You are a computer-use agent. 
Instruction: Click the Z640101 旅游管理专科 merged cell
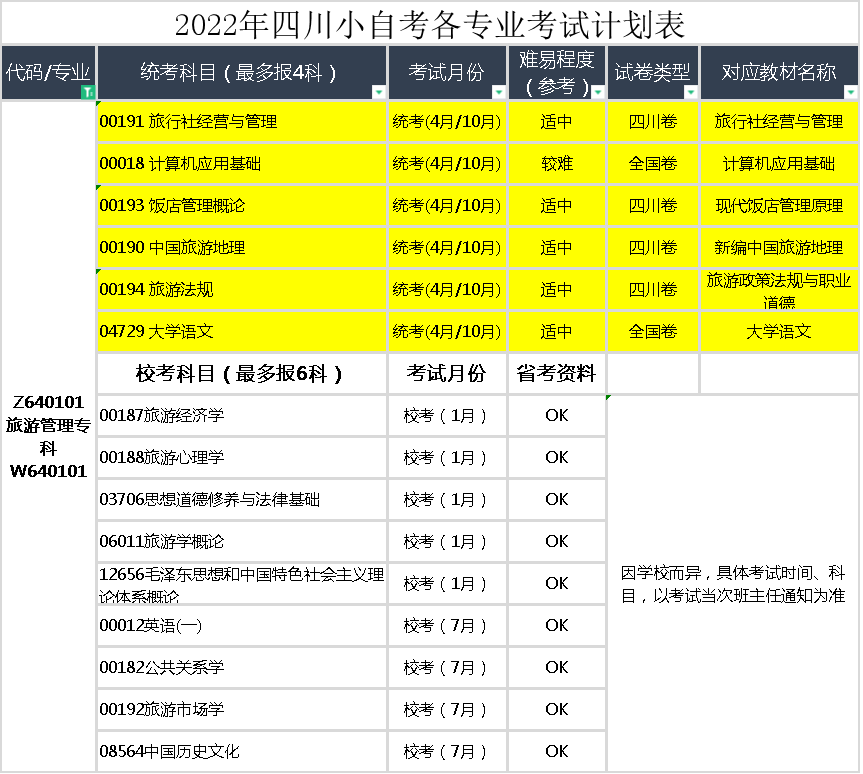[48, 436]
